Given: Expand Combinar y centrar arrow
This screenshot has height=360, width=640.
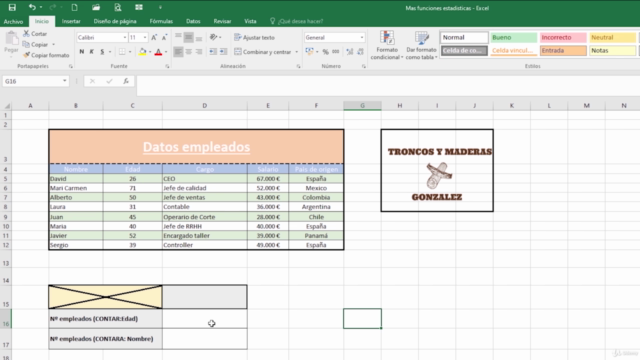Looking at the screenshot, I should [297, 52].
